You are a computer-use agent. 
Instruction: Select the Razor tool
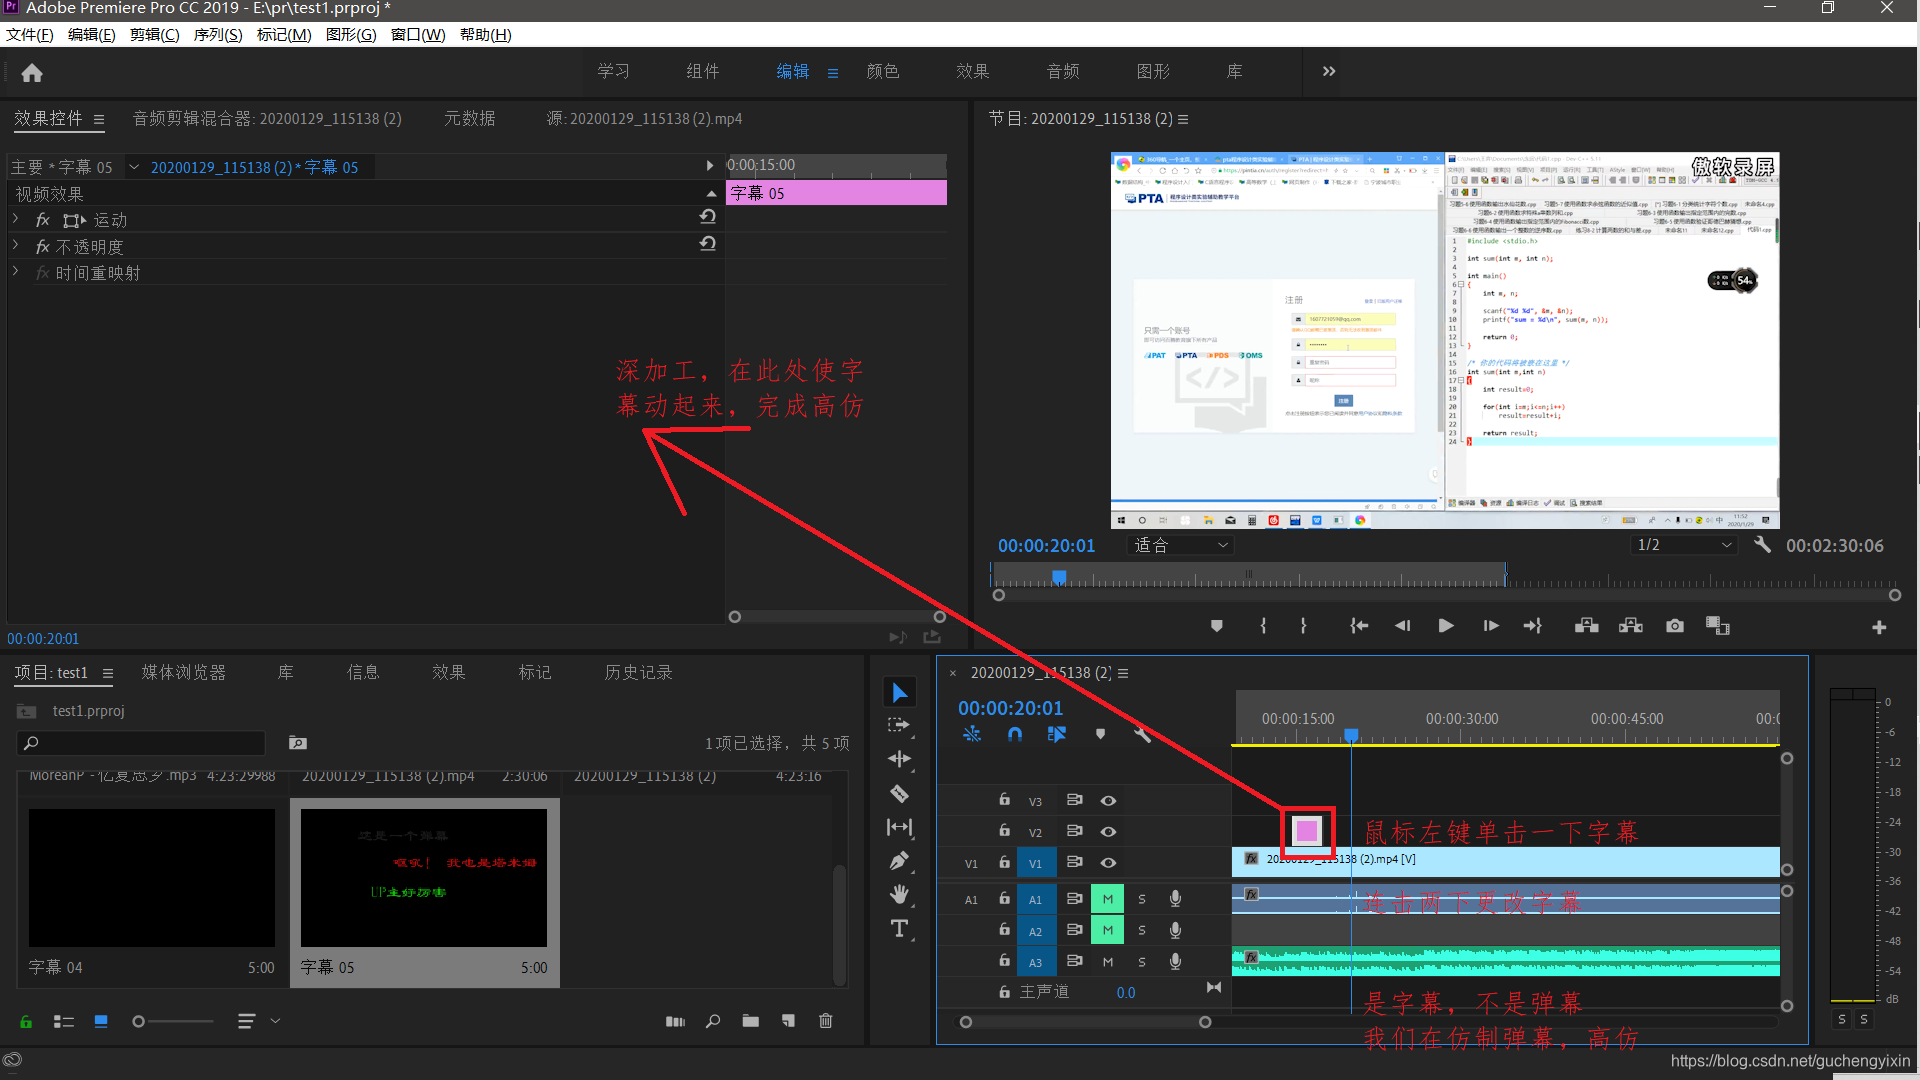click(899, 794)
